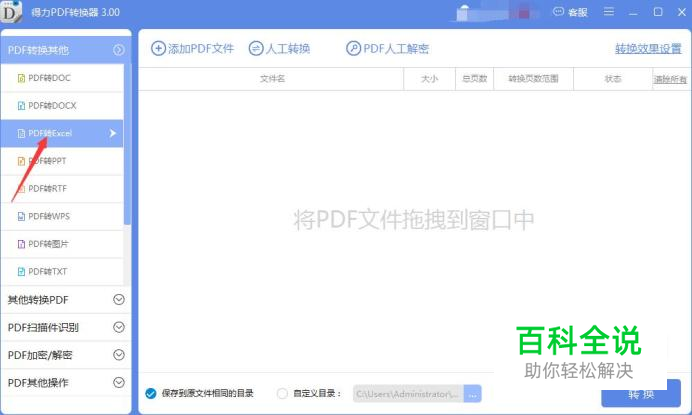Click the PDF人工解密 key icon
This screenshot has width=692, height=415.
coord(354,48)
